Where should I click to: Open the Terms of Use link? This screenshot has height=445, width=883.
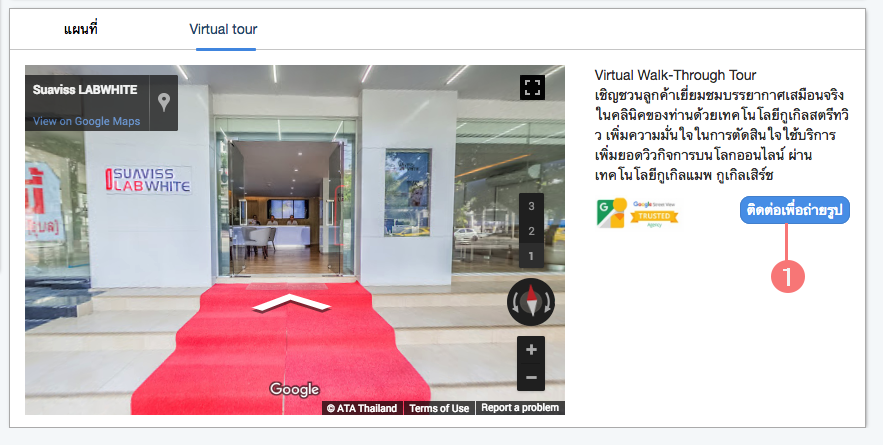coord(438,408)
